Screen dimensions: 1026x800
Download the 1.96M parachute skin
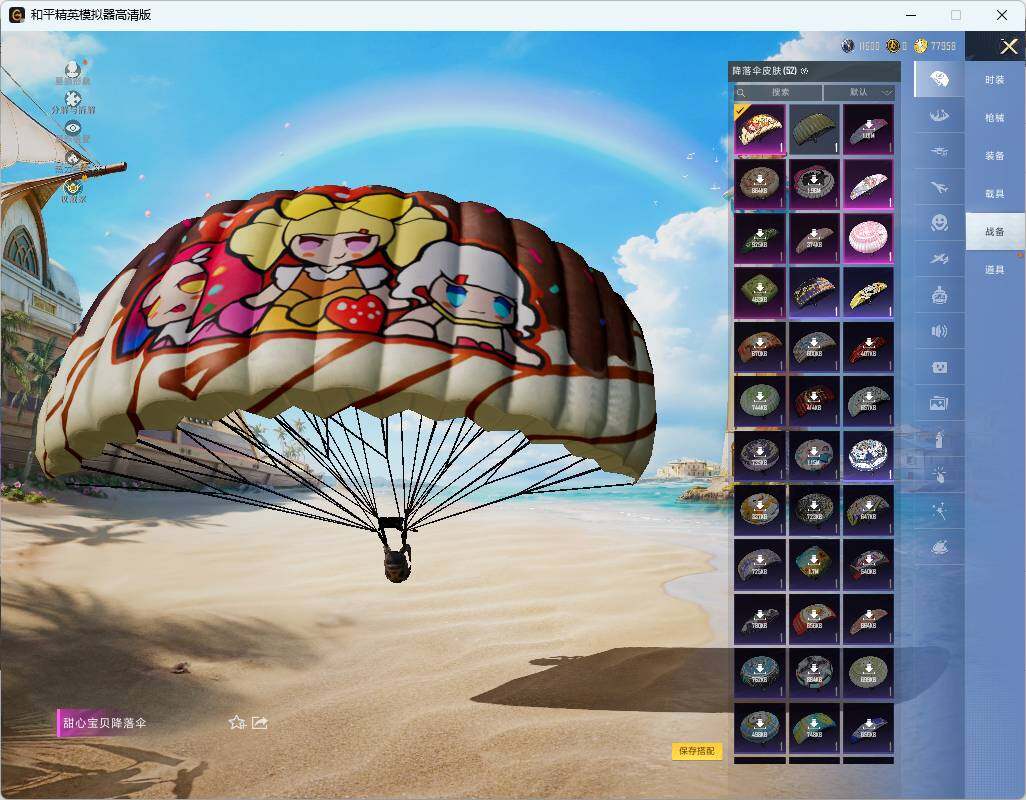click(814, 184)
